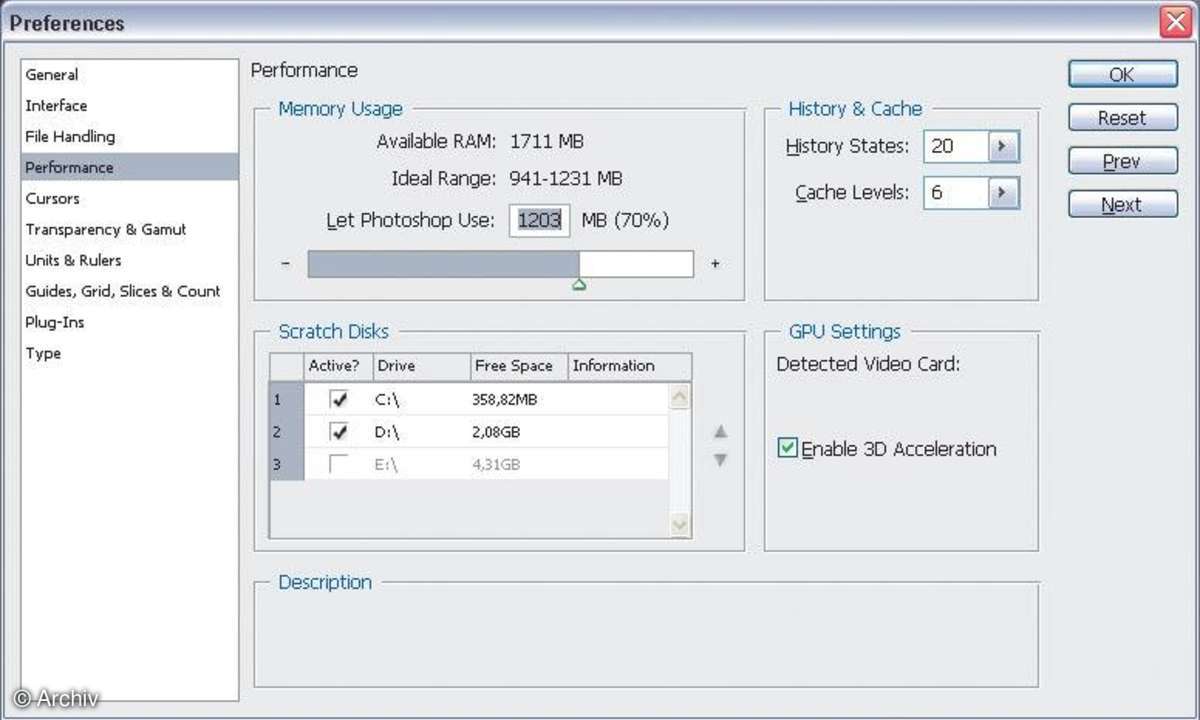Click the Detected Video Card label
The image size is (1200, 720).
pyautogui.click(x=868, y=365)
